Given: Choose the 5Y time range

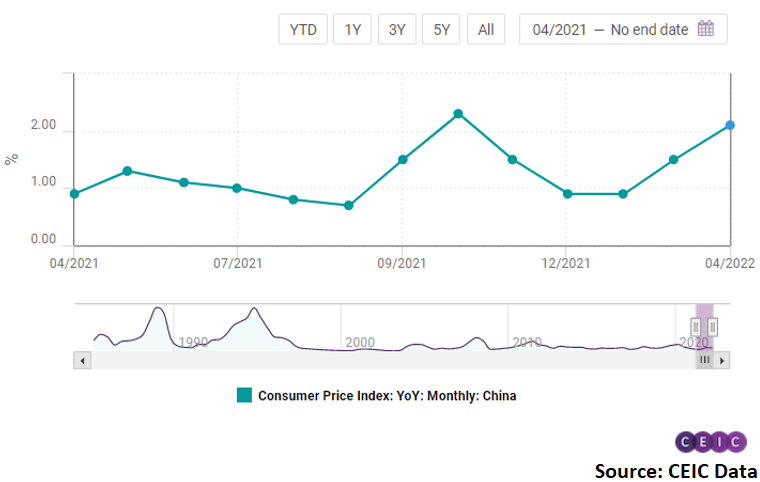Looking at the screenshot, I should [441, 29].
